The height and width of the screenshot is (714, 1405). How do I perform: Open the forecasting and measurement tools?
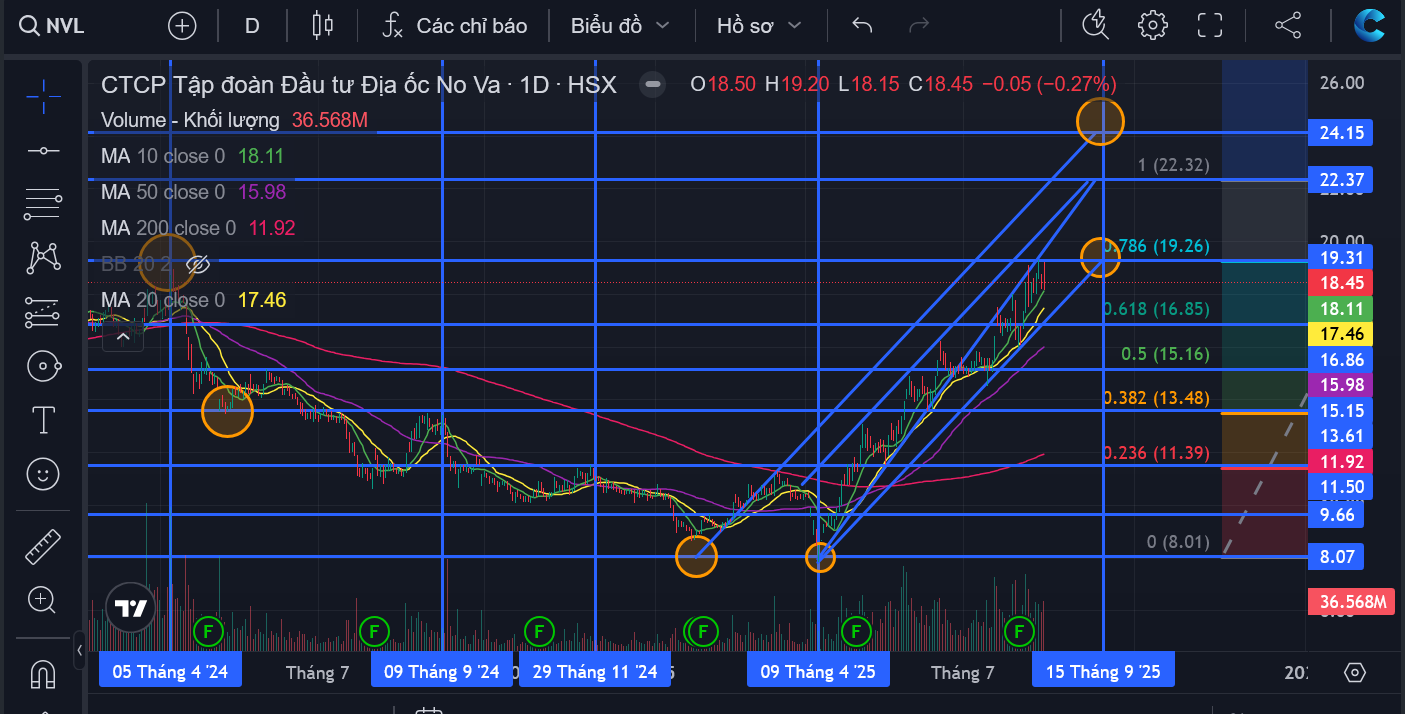pos(43,312)
